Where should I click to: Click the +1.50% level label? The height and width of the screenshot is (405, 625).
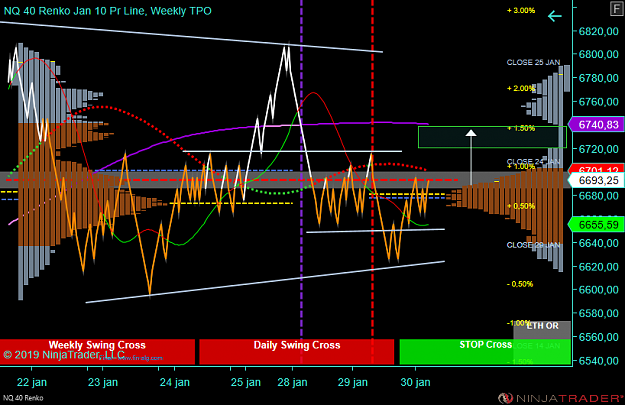click(x=521, y=128)
